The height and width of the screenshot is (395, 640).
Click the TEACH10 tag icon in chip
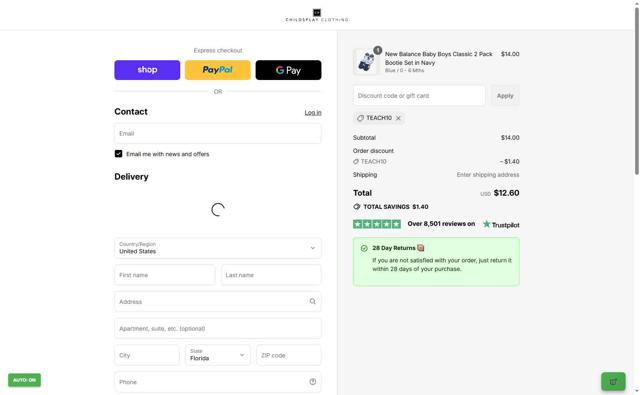pos(360,118)
